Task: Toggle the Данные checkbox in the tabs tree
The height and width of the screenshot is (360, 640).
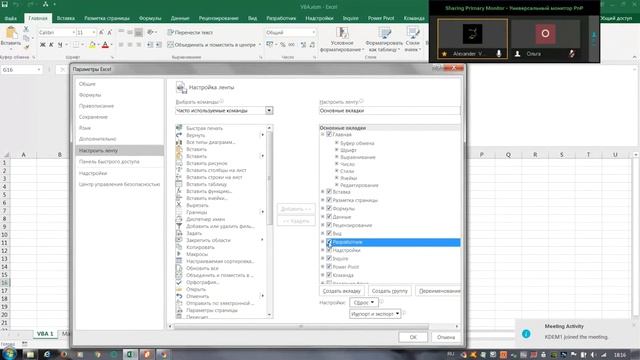Action: tap(329, 217)
